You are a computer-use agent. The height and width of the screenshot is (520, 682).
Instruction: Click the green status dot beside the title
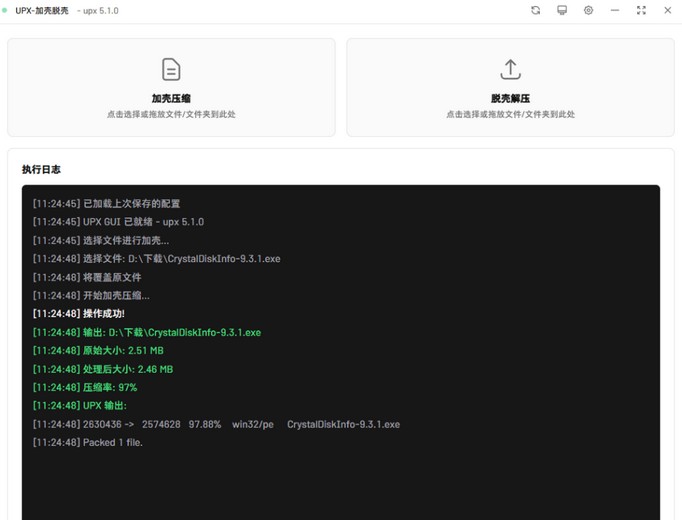pos(5,11)
